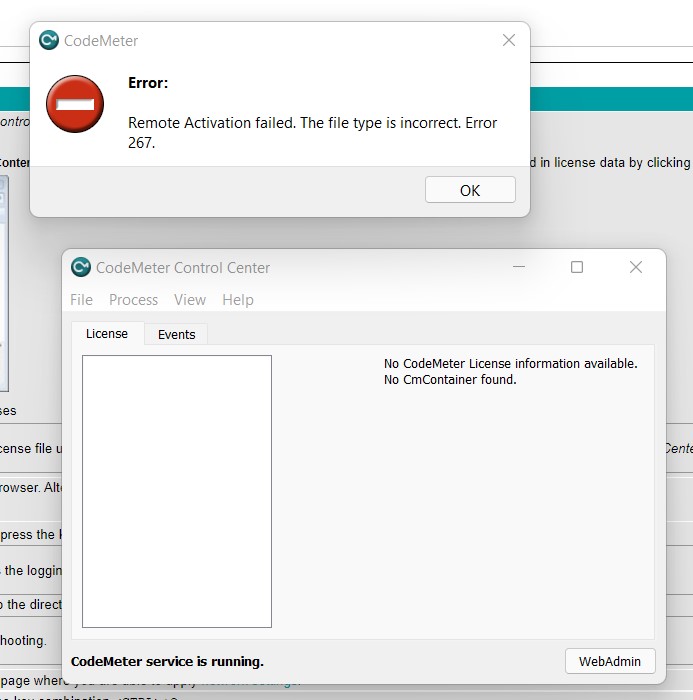Click the 'CodeMeter Control Center' title text
Viewport: 693px width, 700px height.
pos(183,267)
